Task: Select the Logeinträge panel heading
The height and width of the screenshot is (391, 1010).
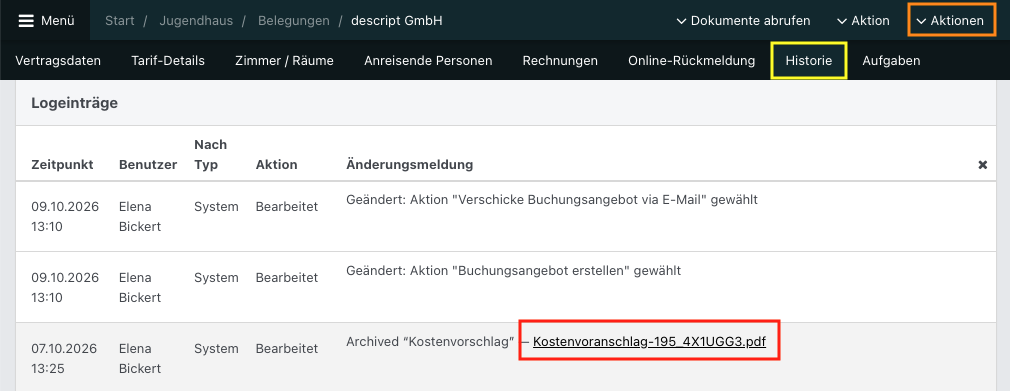Action: click(x=75, y=102)
